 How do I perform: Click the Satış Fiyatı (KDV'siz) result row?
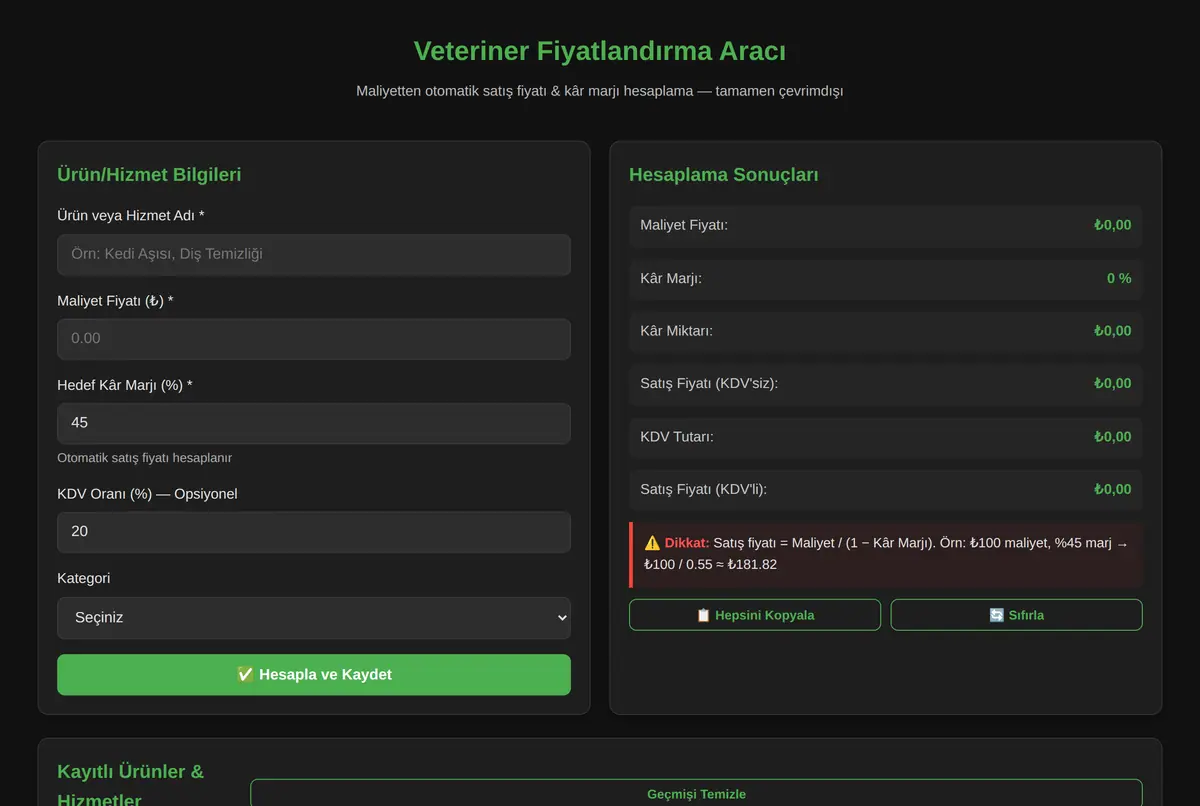point(886,384)
